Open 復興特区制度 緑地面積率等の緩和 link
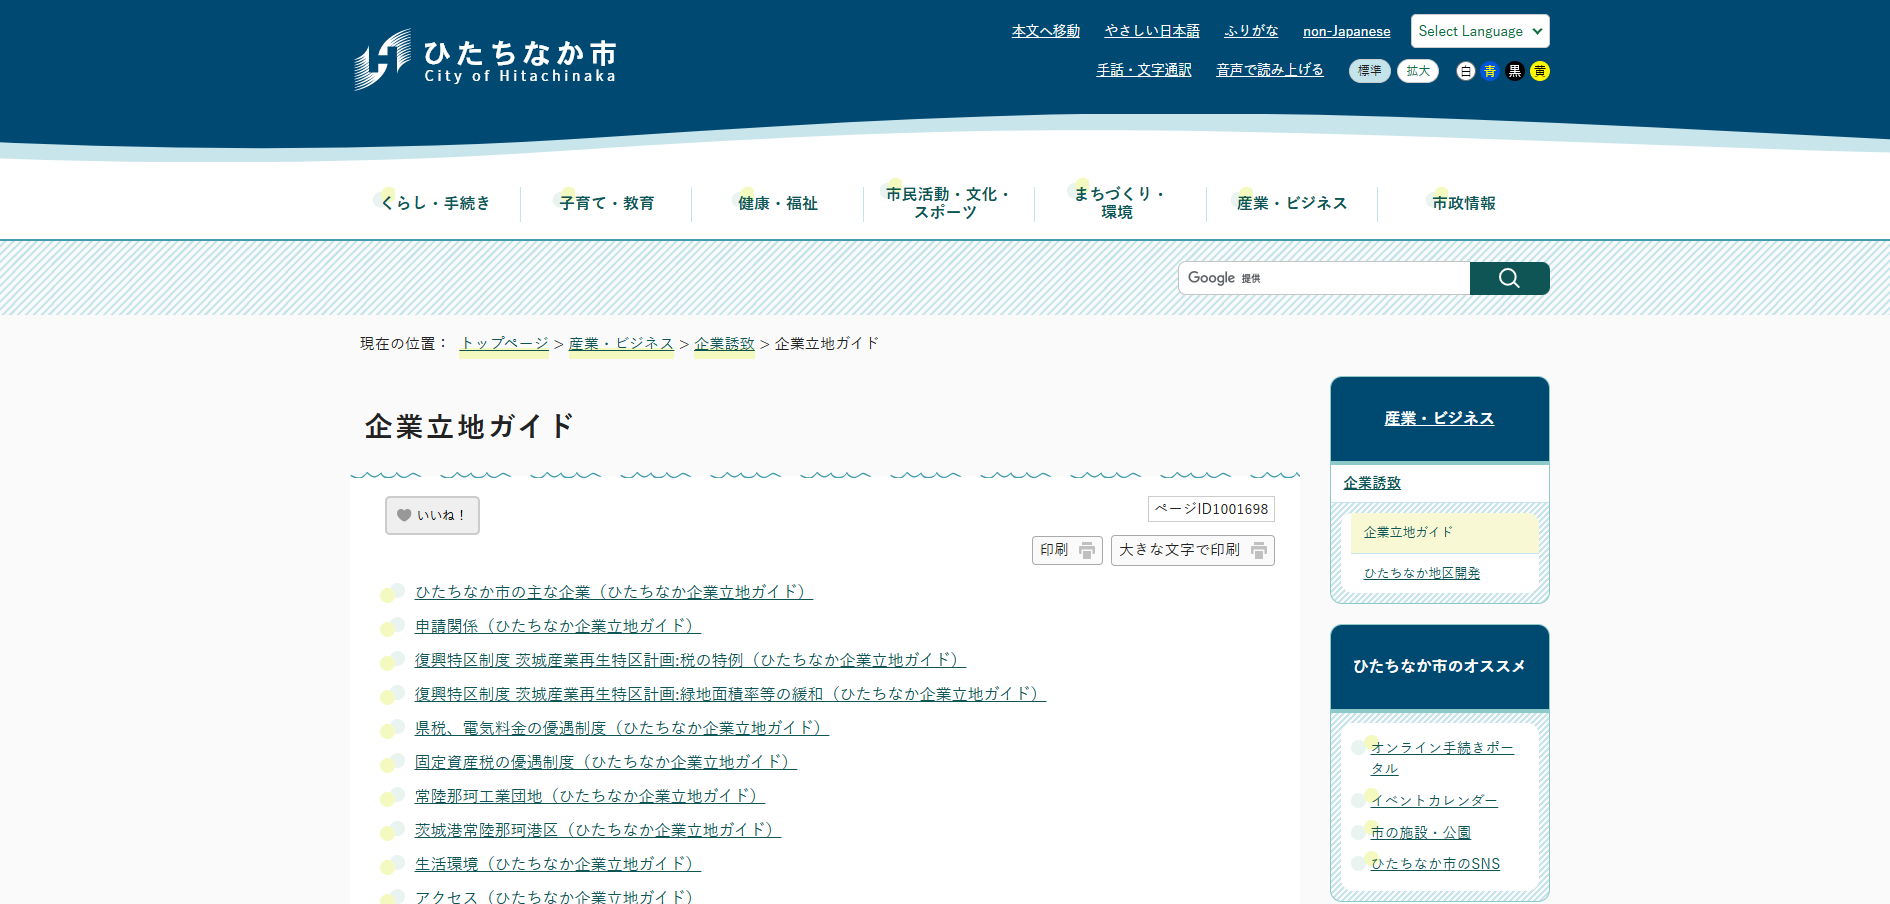Screen dimensions: 1890x904 [730, 694]
